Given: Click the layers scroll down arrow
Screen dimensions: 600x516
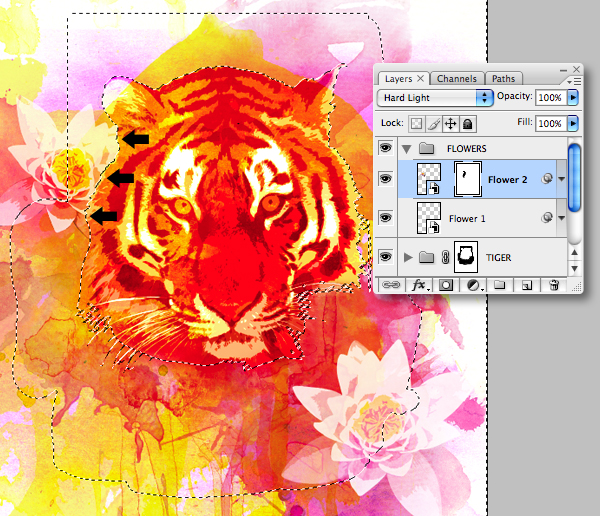Looking at the screenshot, I should point(574,269).
